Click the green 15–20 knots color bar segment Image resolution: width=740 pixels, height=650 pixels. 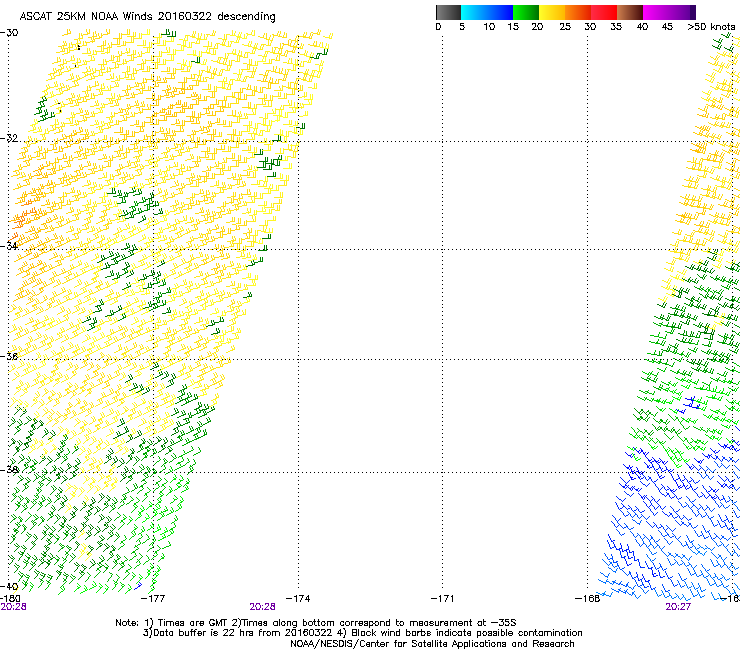pyautogui.click(x=526, y=12)
